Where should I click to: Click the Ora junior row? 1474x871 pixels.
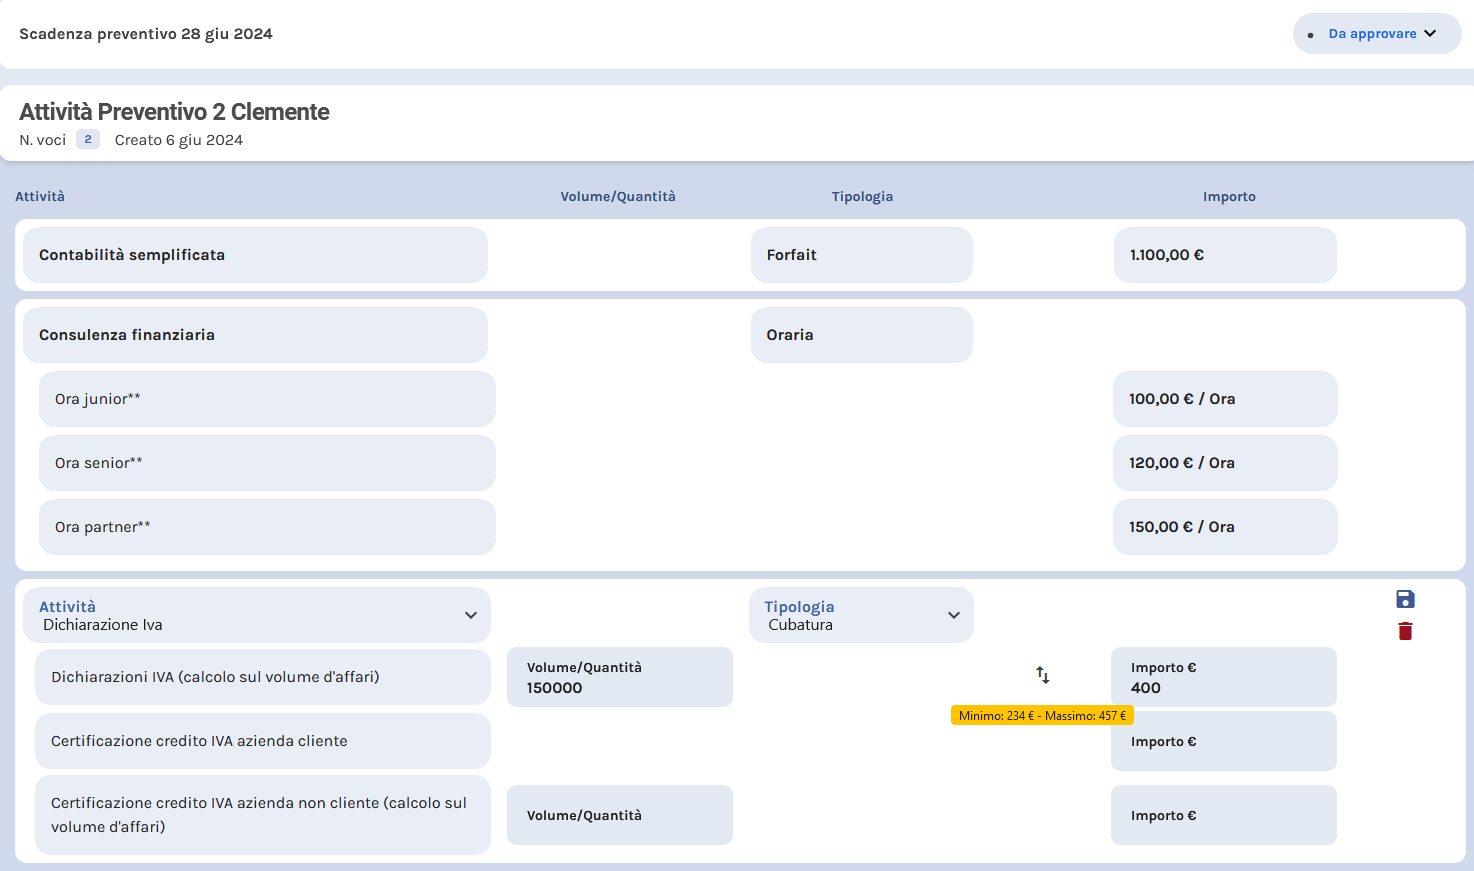pyautogui.click(x=267, y=399)
